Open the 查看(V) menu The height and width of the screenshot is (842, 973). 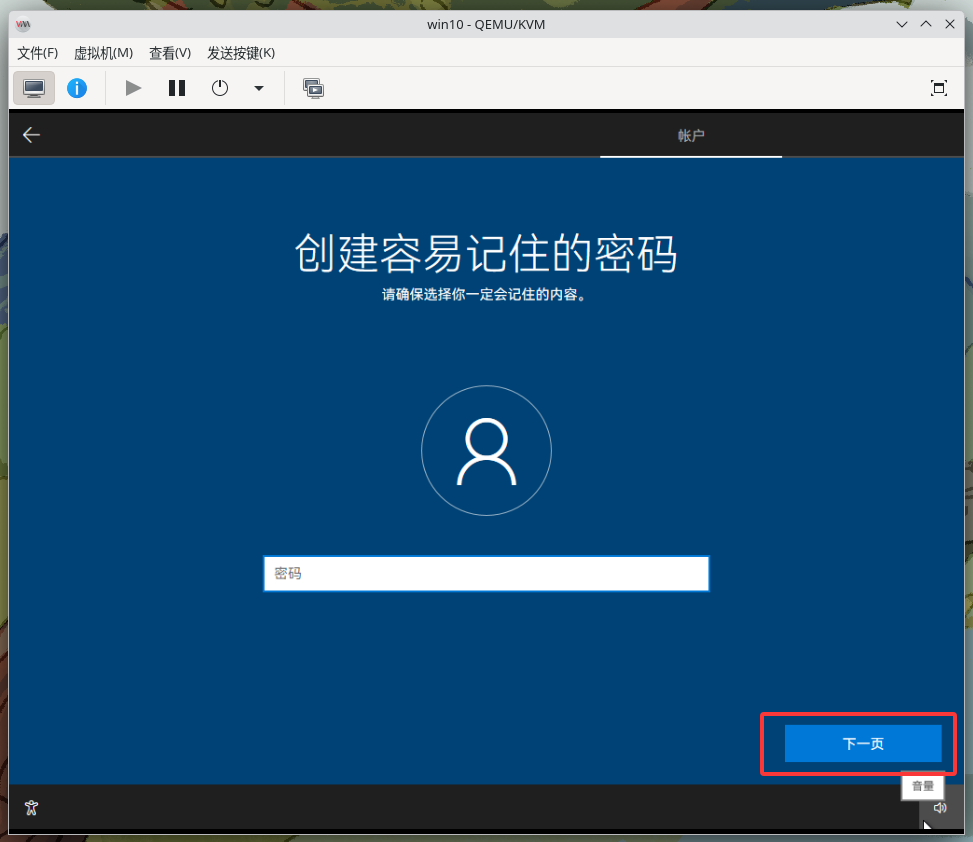pyautogui.click(x=170, y=53)
